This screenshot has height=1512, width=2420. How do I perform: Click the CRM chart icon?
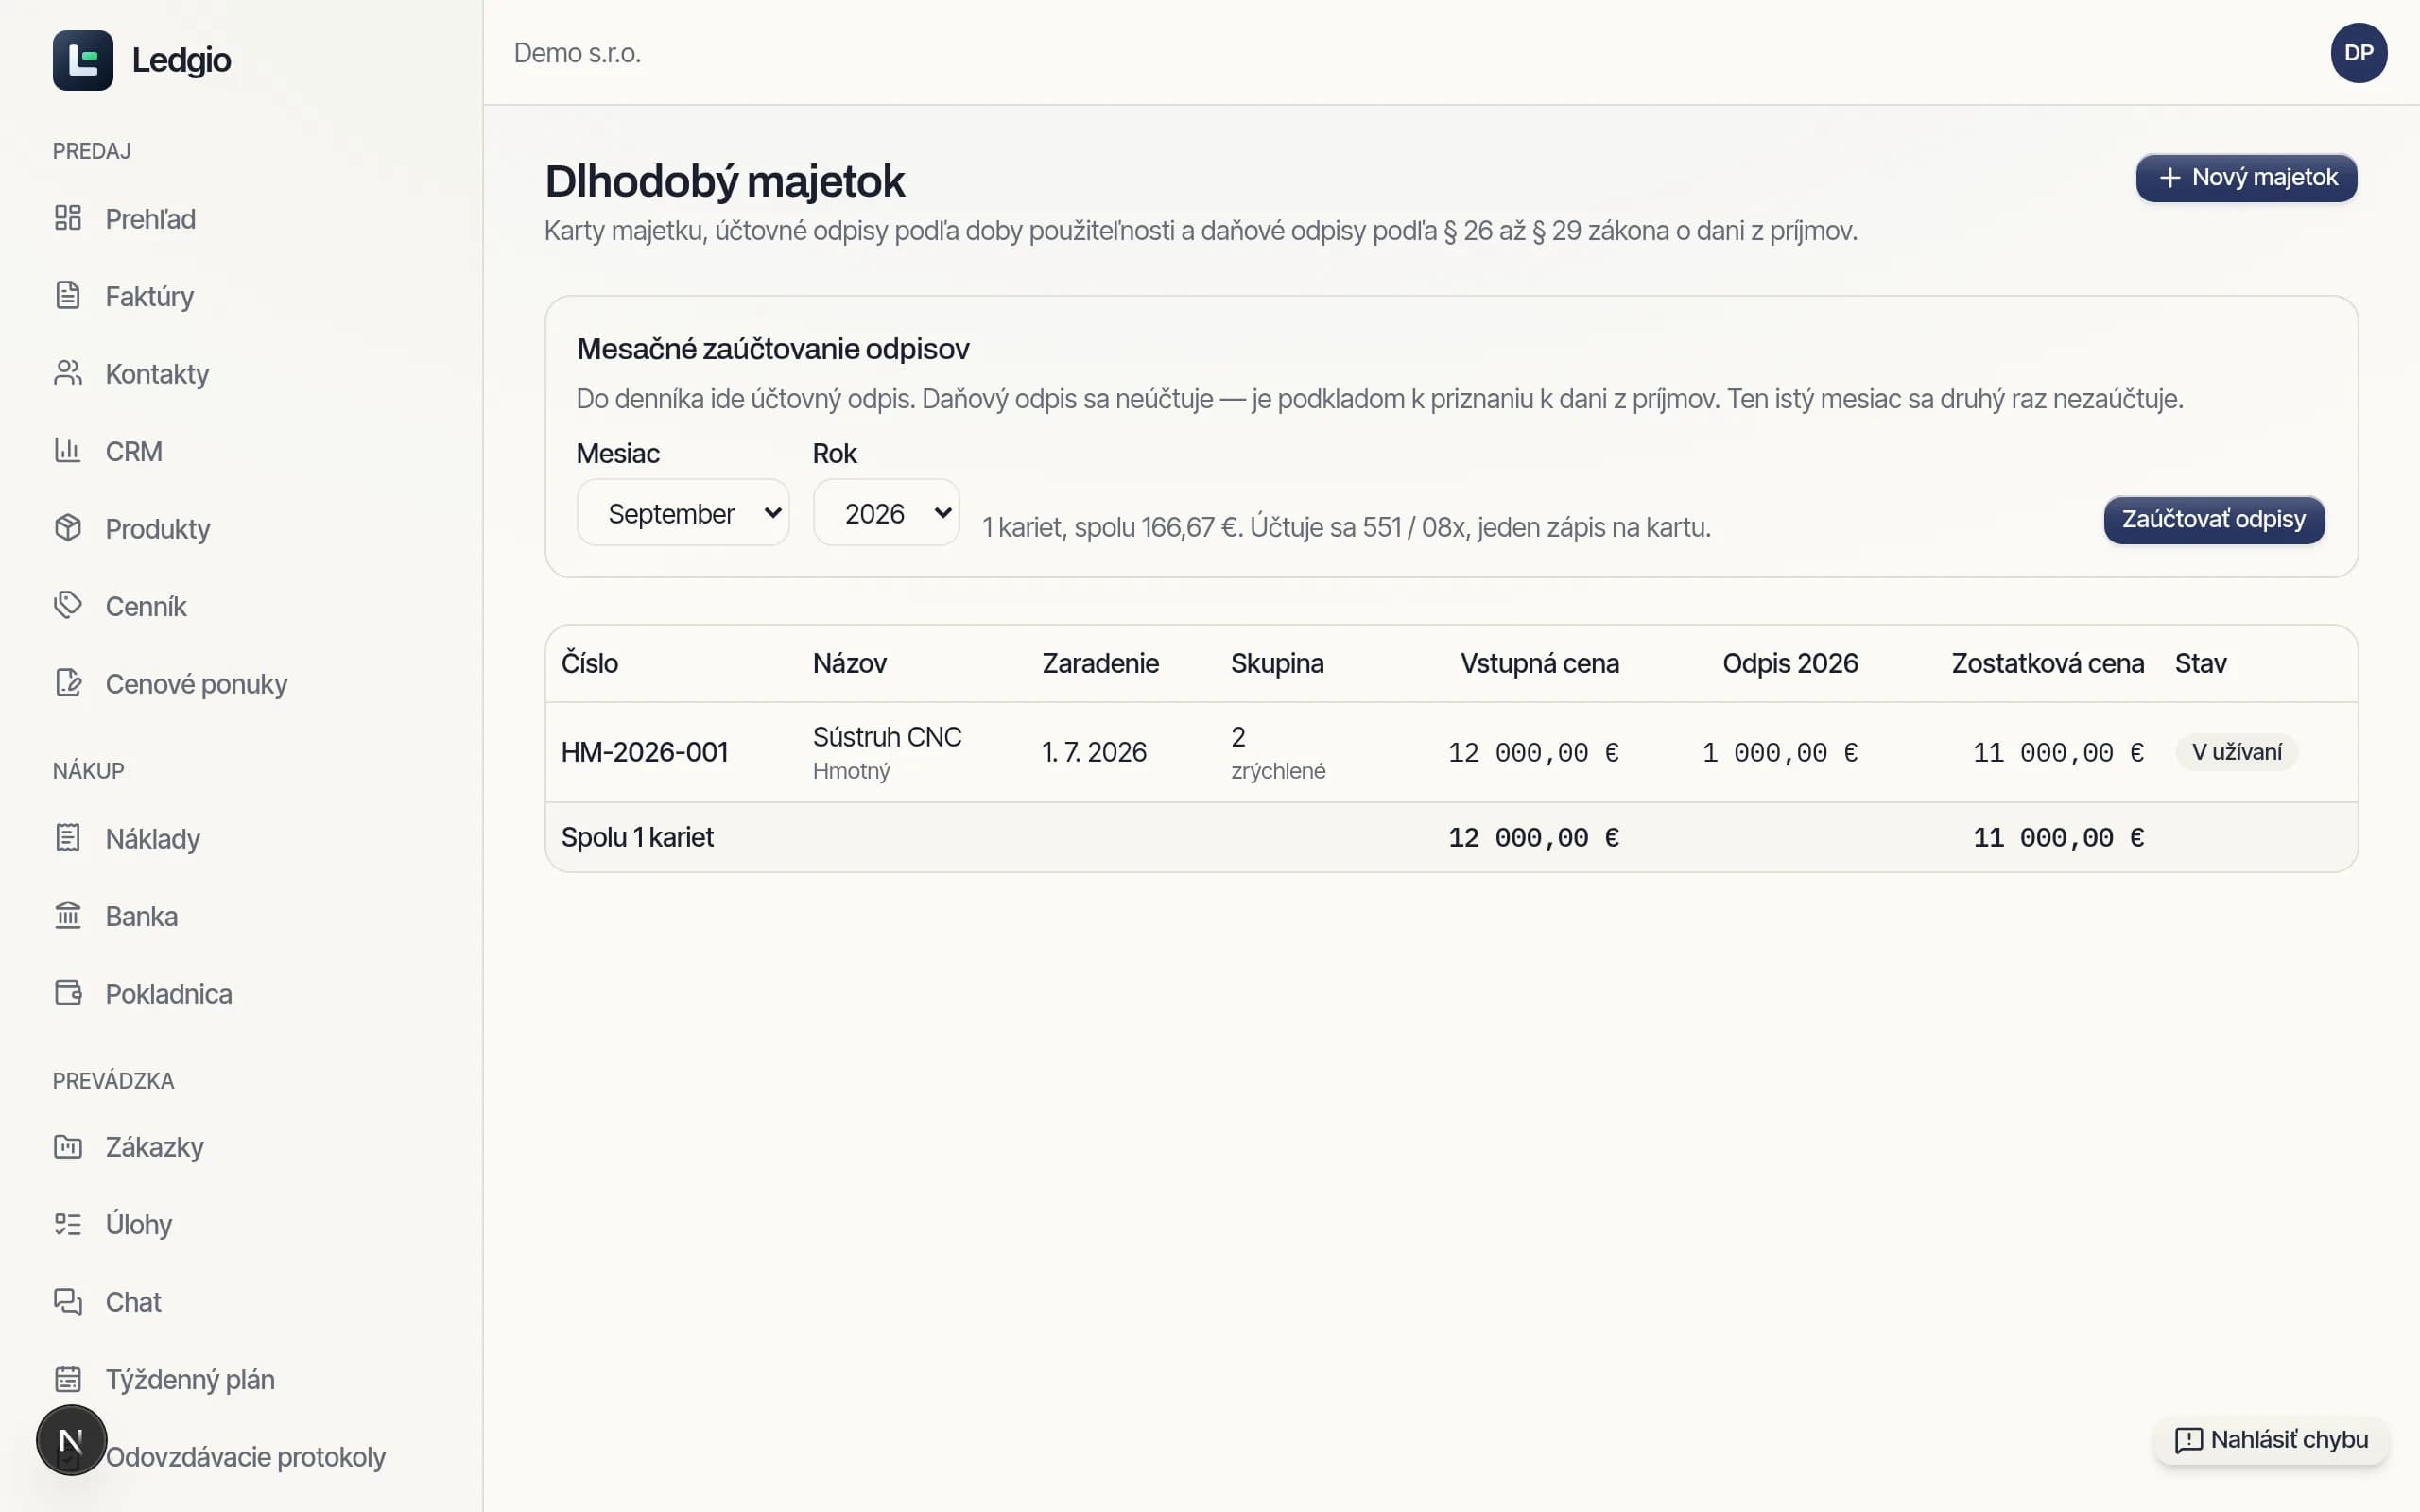coord(67,450)
